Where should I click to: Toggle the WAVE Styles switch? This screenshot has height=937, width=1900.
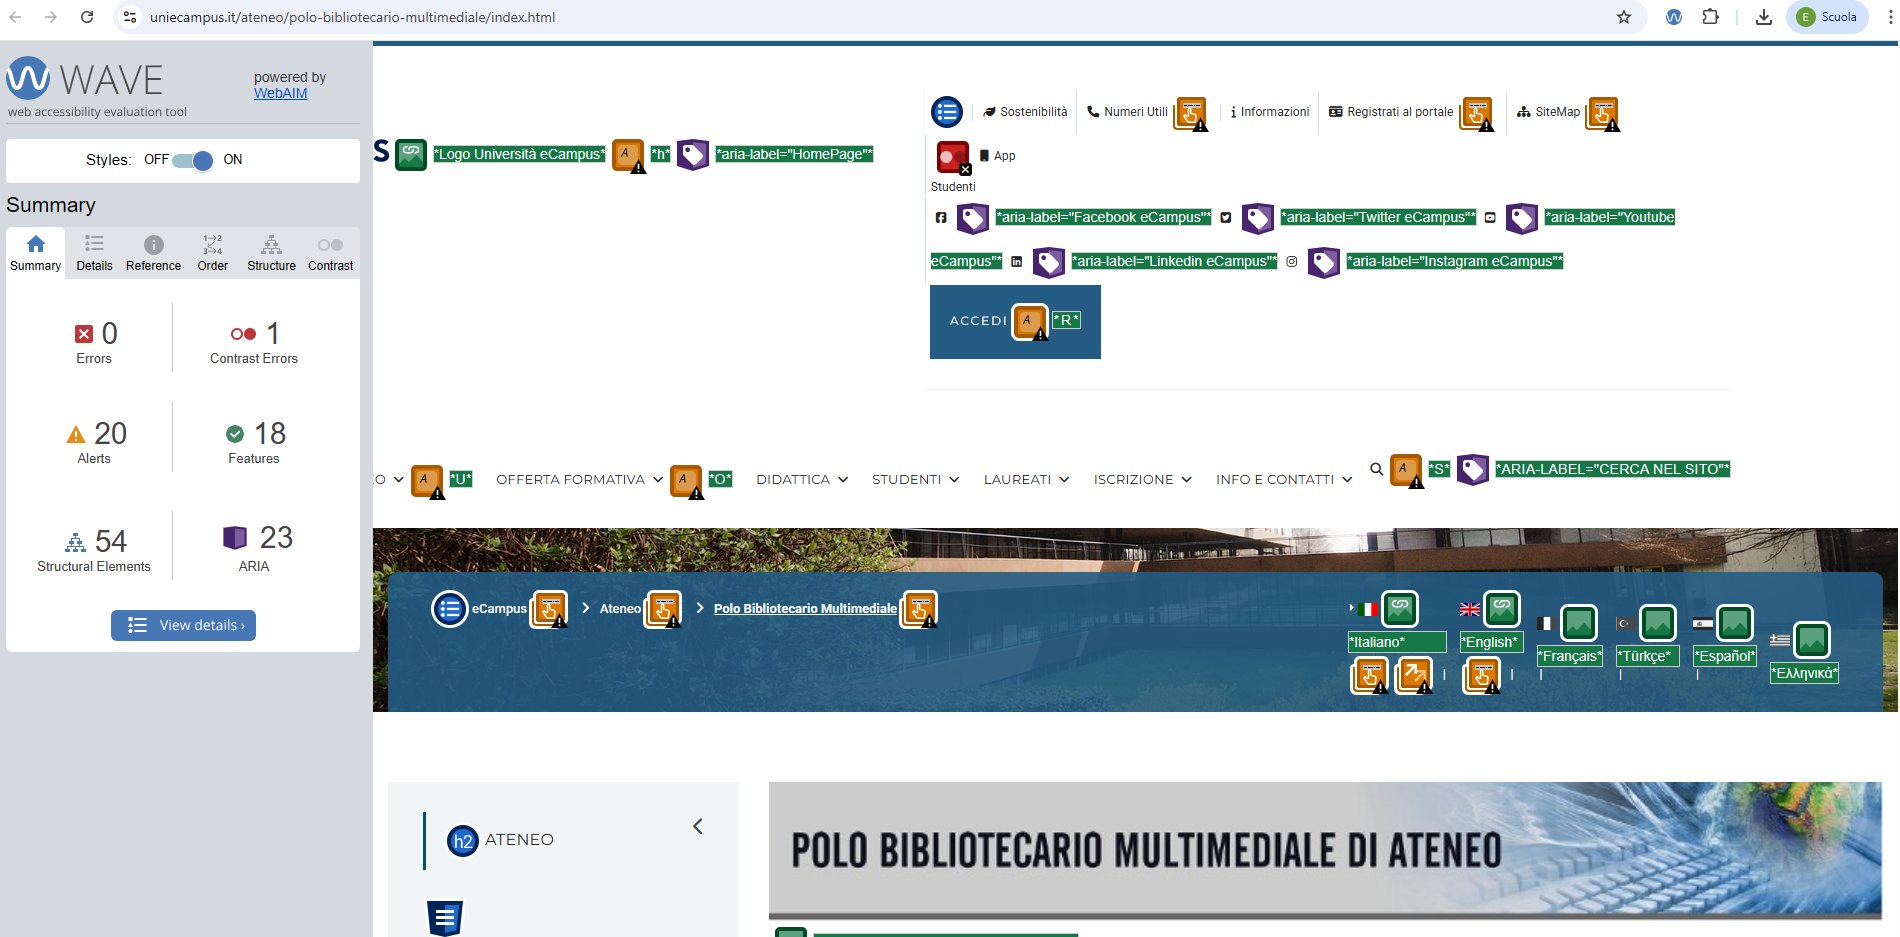[192, 160]
